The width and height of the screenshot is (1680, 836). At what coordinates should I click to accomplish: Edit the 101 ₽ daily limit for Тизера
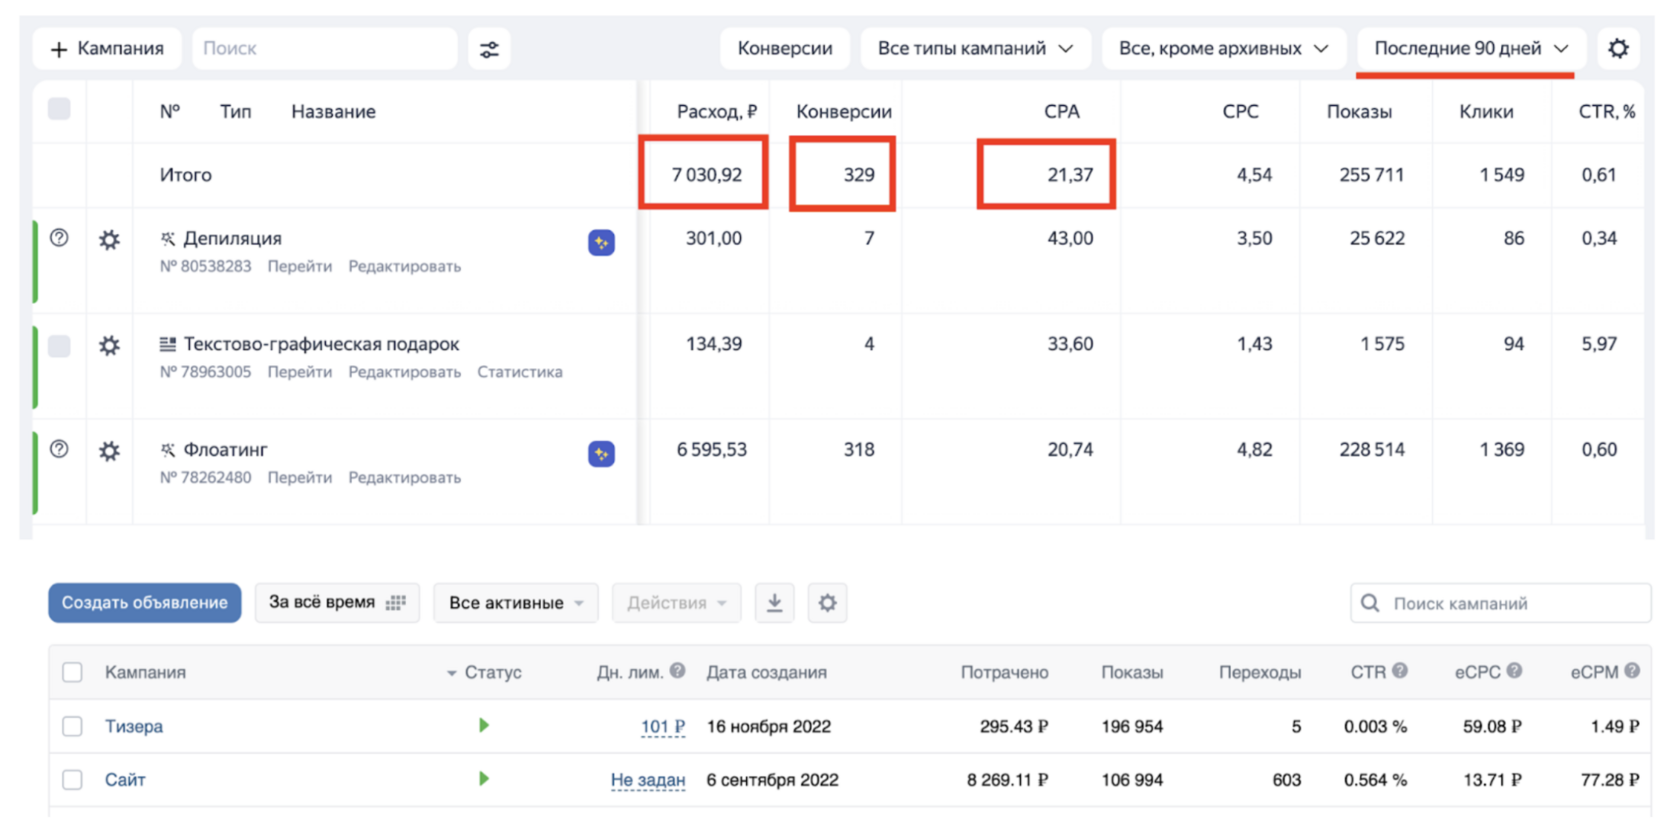(x=663, y=727)
